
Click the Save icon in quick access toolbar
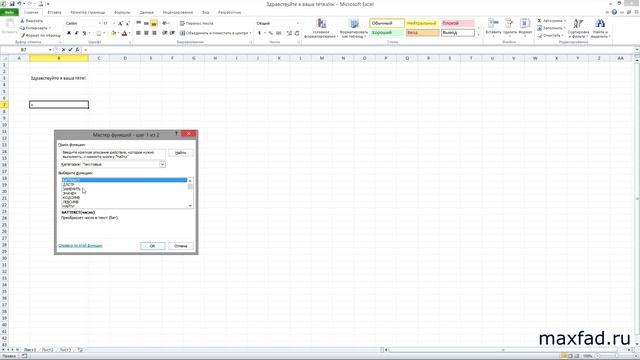12,4
